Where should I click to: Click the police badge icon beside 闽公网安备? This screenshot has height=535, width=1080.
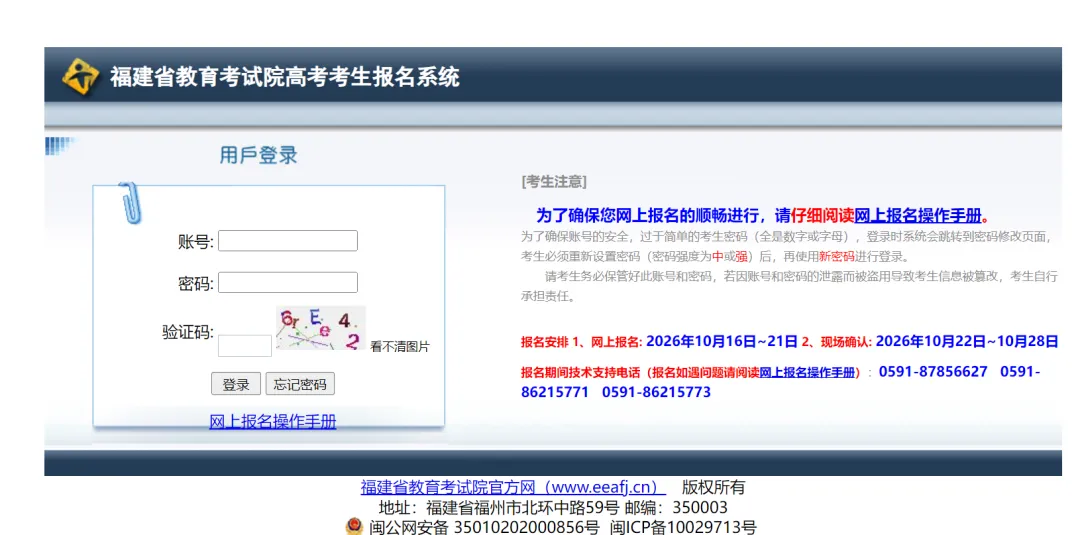[x=354, y=527]
